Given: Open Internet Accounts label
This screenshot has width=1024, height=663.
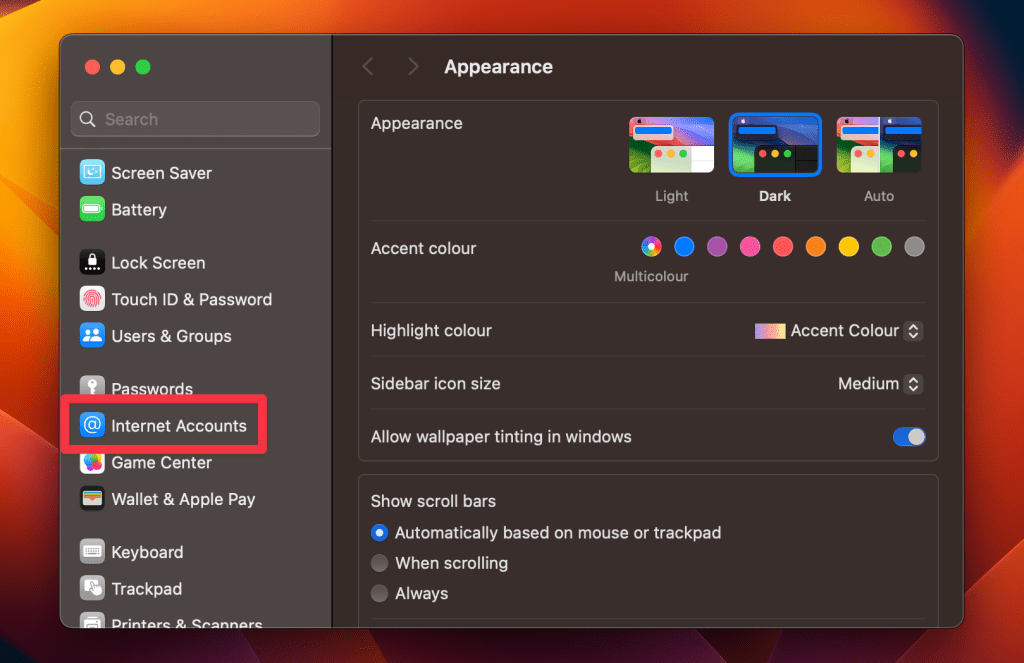Looking at the screenshot, I should (179, 426).
